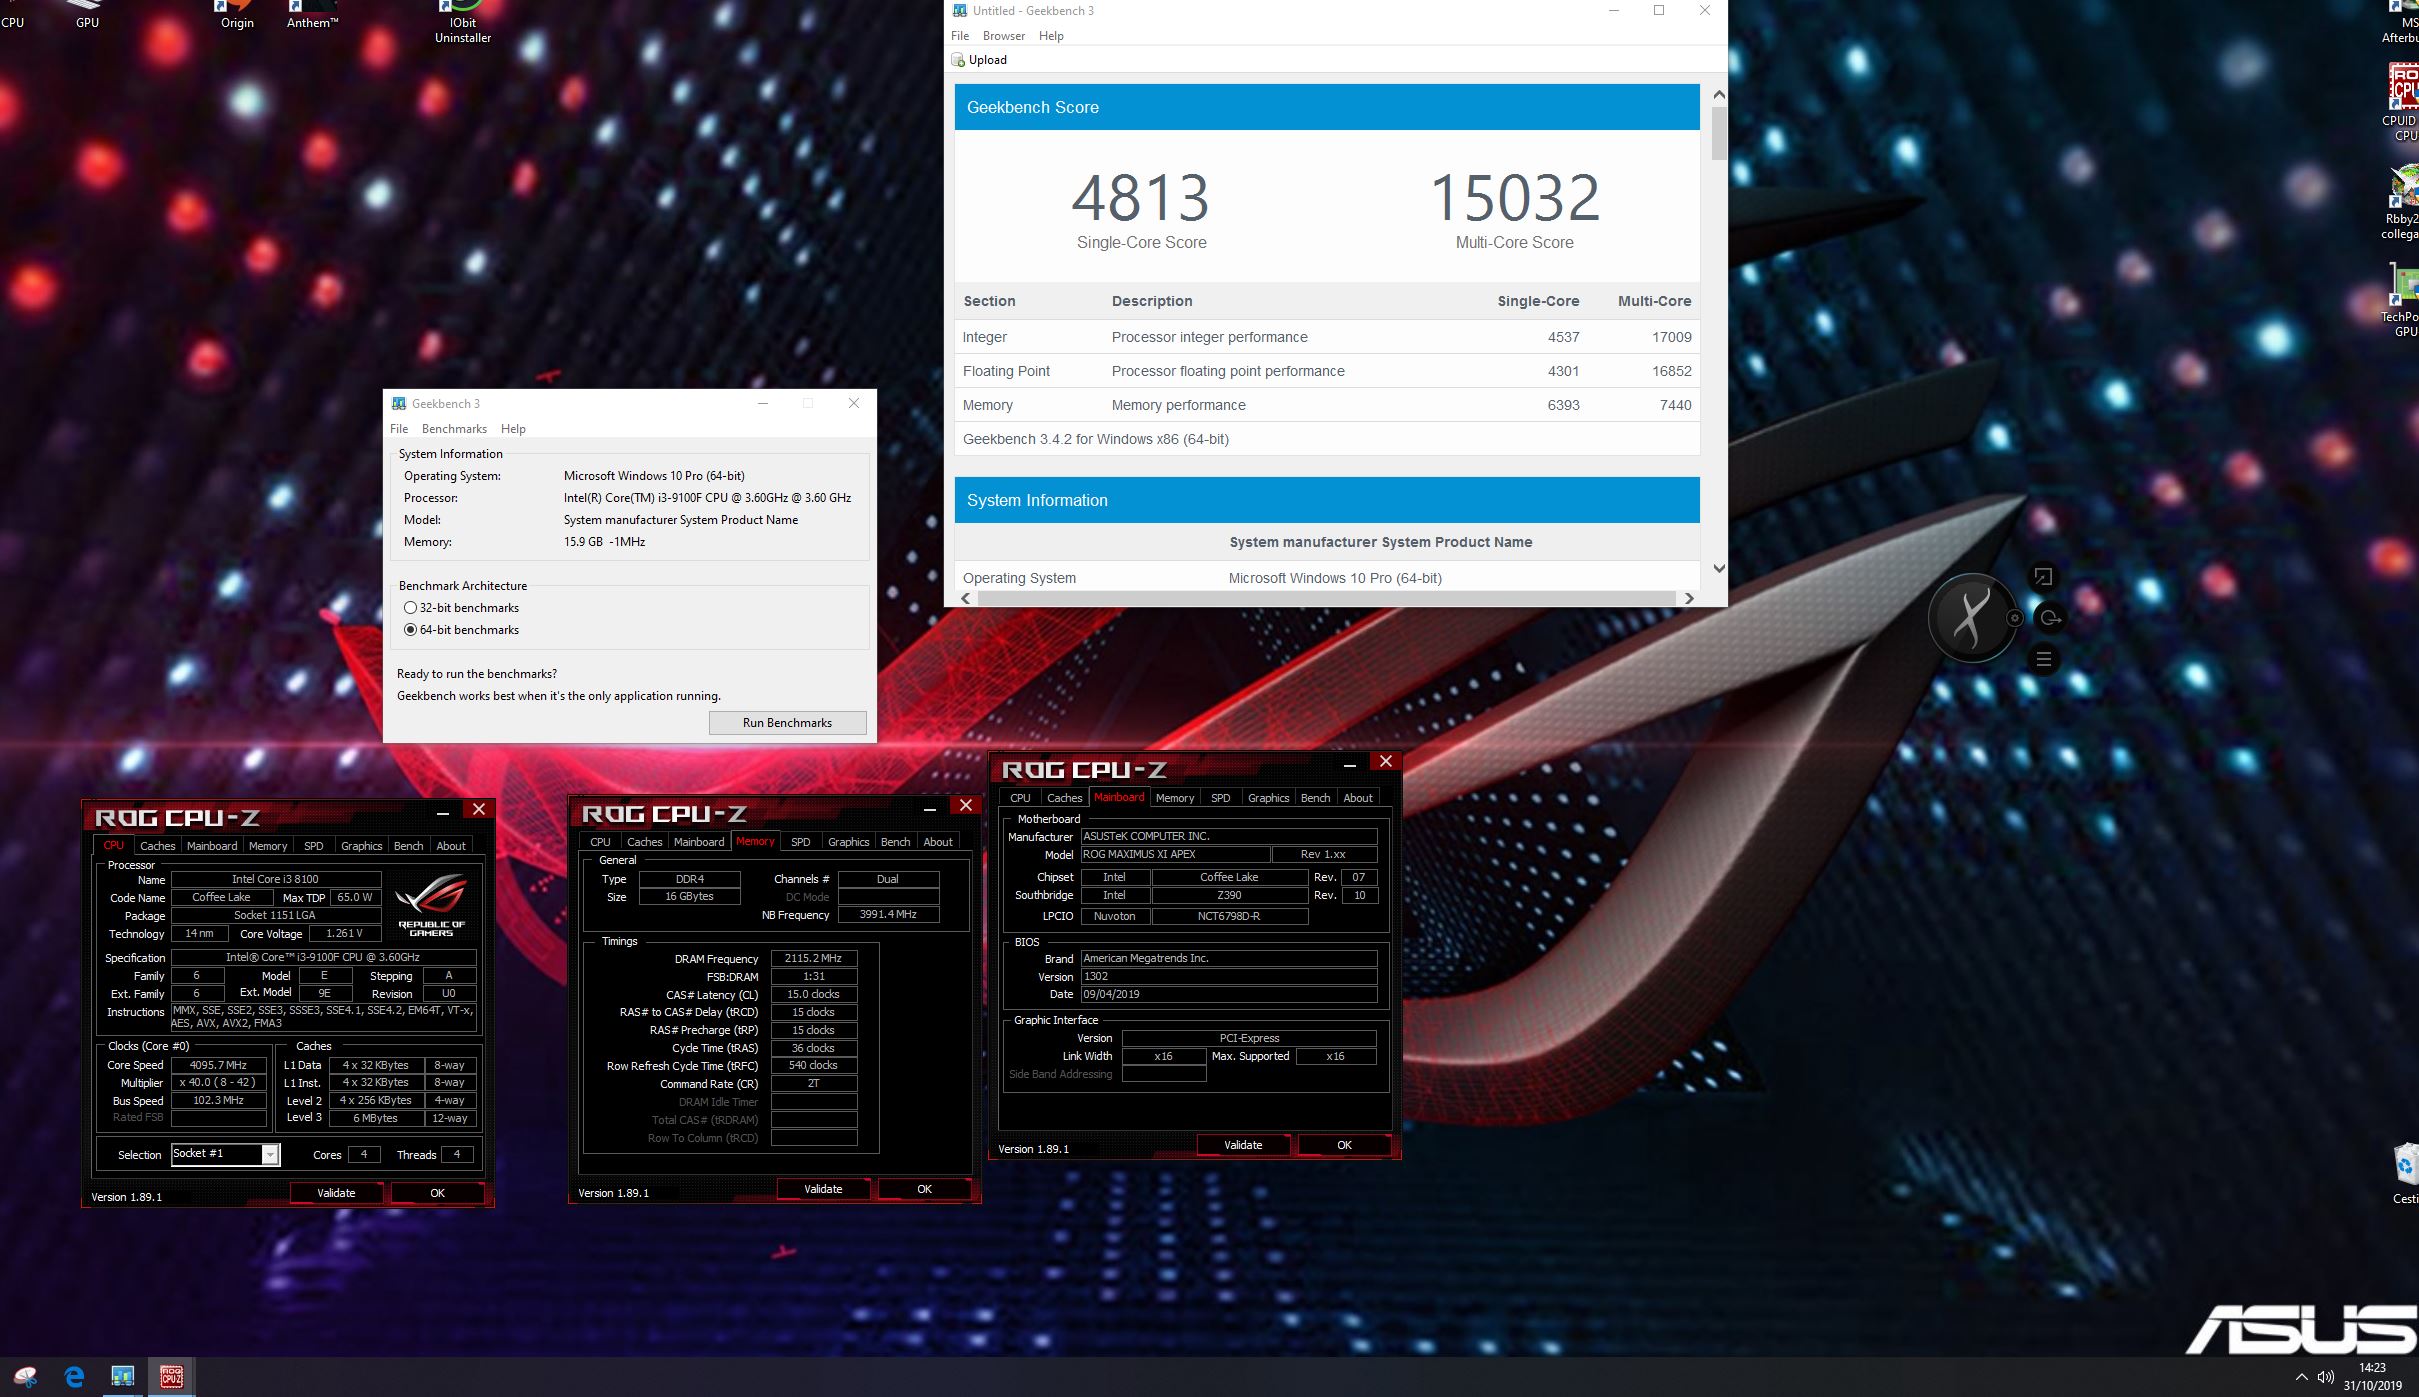The image size is (2419, 1397).
Task: Click the Geekbench vertical scrollbar thumb
Action: coord(1718,133)
